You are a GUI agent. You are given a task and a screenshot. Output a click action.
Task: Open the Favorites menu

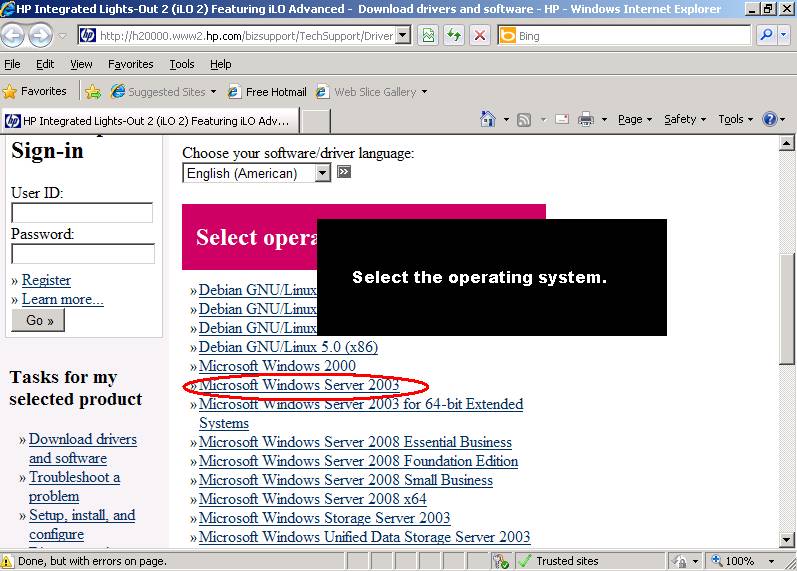(131, 64)
